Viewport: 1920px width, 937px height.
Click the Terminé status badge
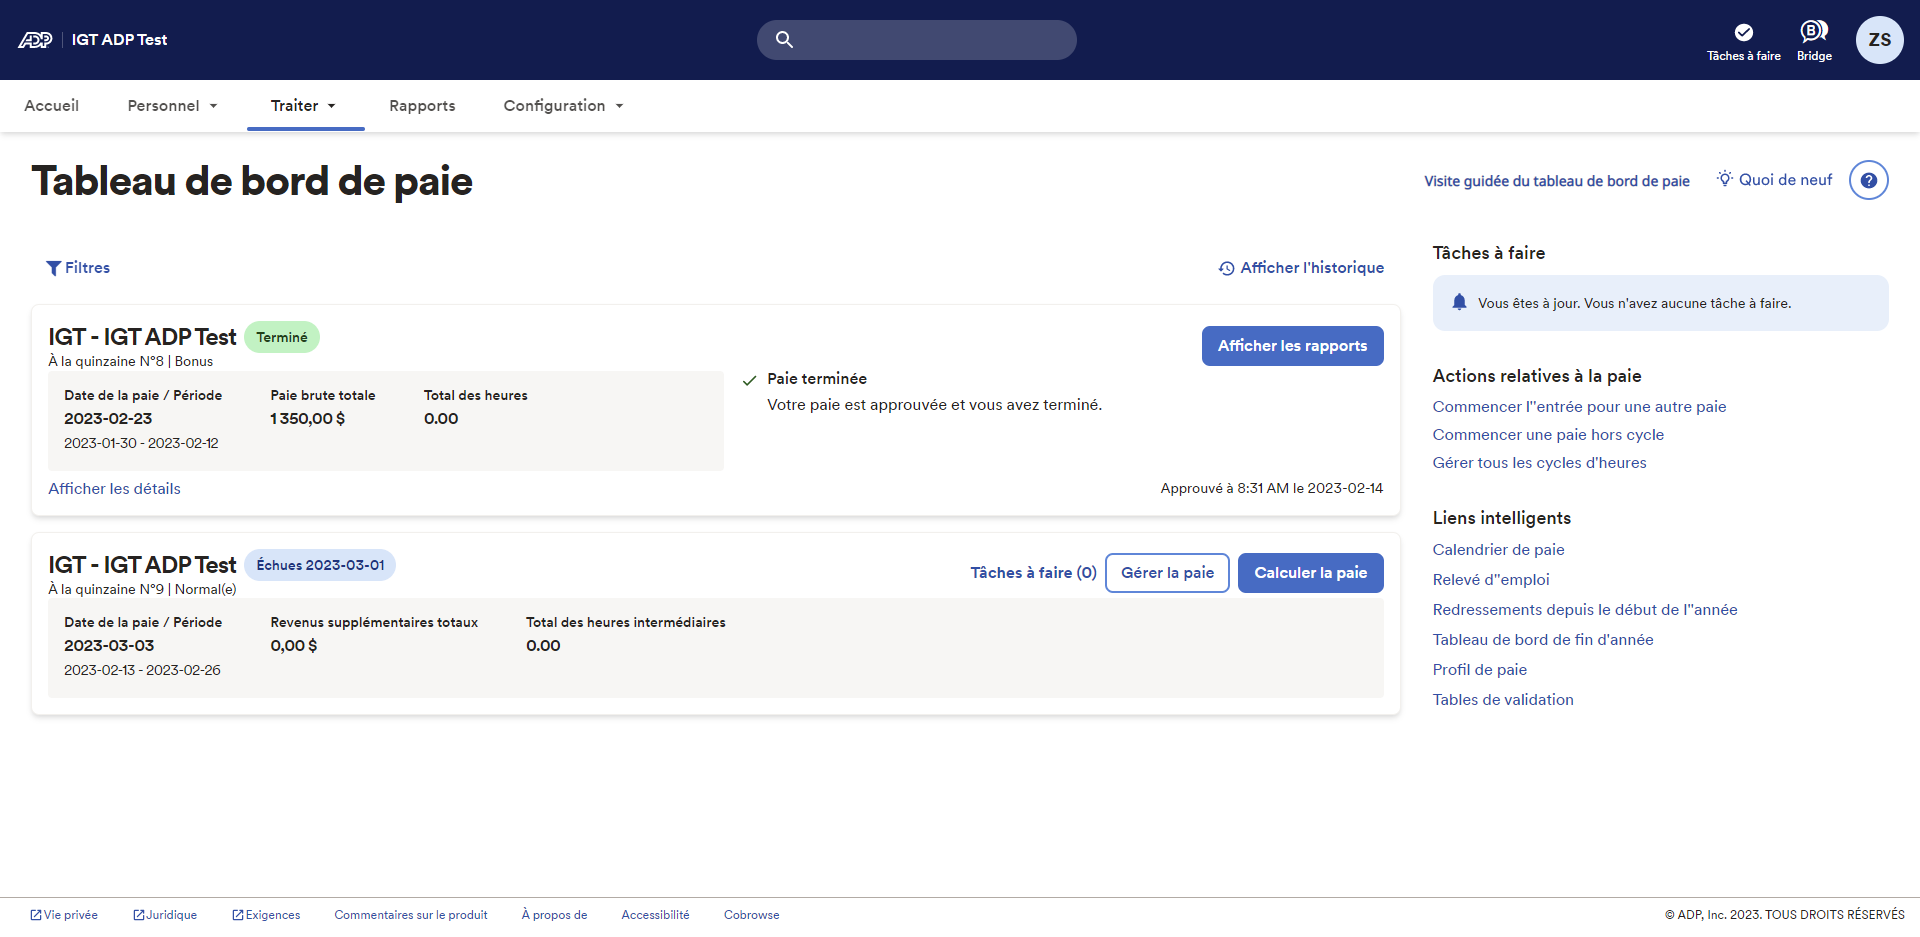coord(282,337)
